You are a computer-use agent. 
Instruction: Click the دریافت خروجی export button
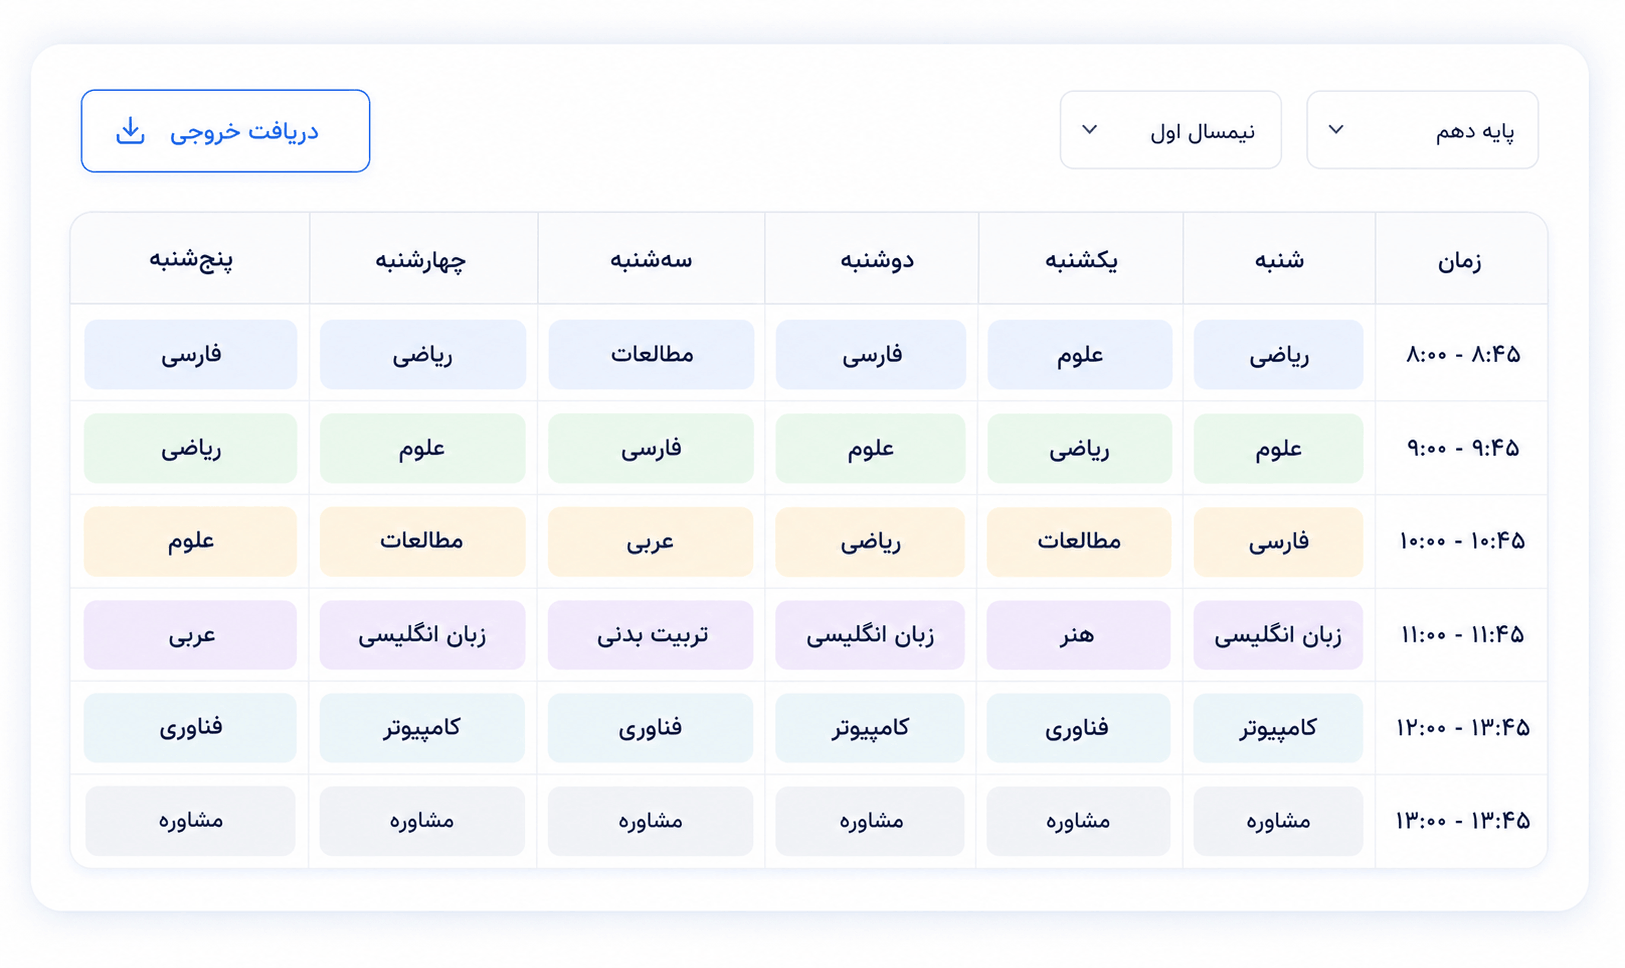point(225,131)
